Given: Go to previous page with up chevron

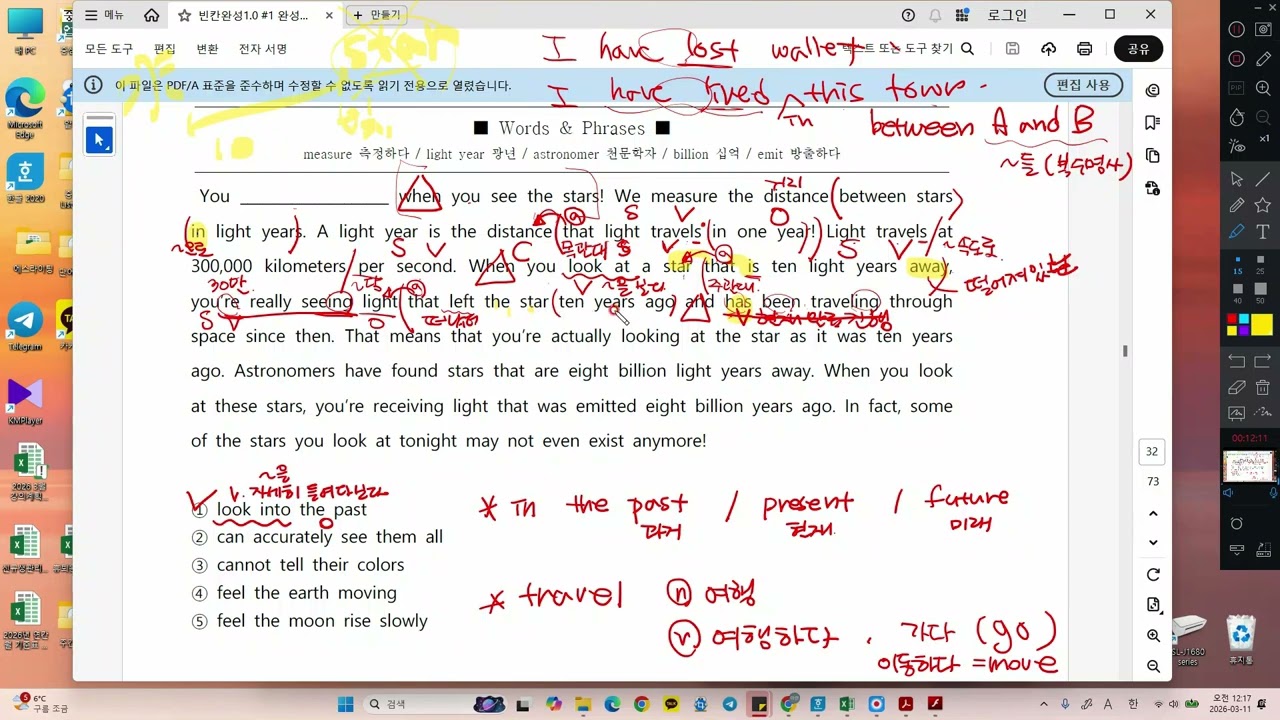Looking at the screenshot, I should point(1152,514).
